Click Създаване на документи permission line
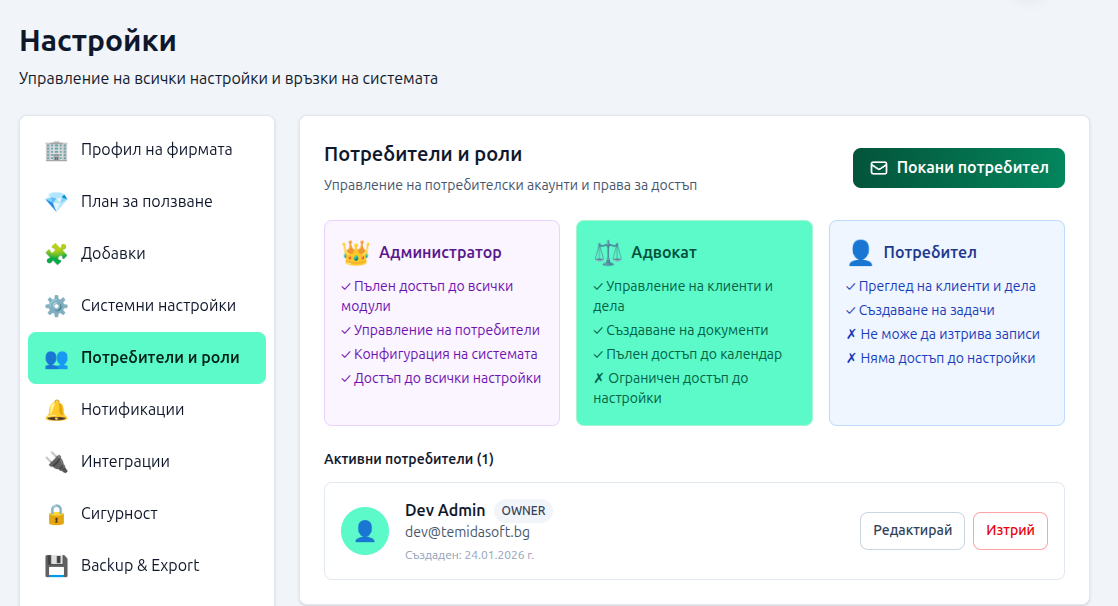This screenshot has height=606, width=1118. click(681, 330)
